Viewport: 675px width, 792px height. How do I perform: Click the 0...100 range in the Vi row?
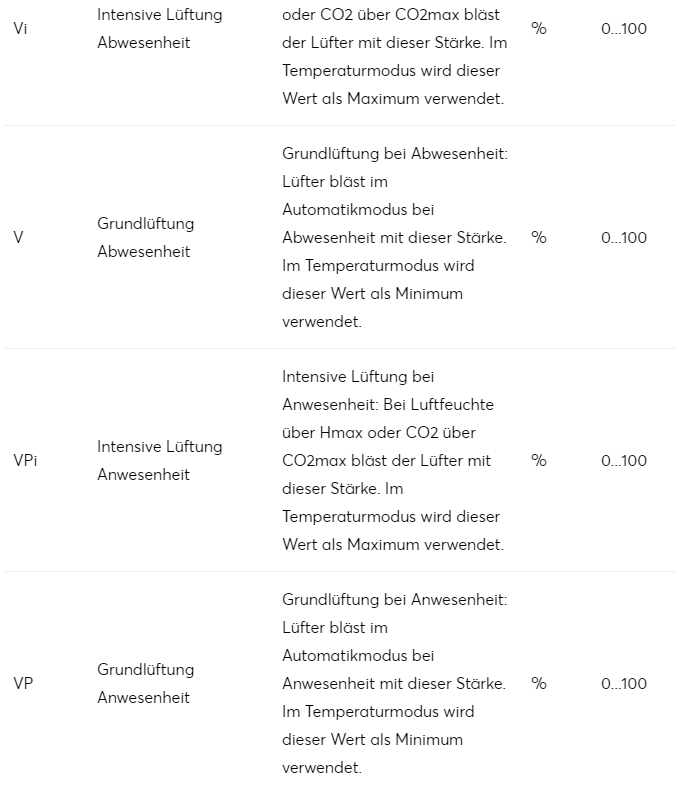coord(624,29)
